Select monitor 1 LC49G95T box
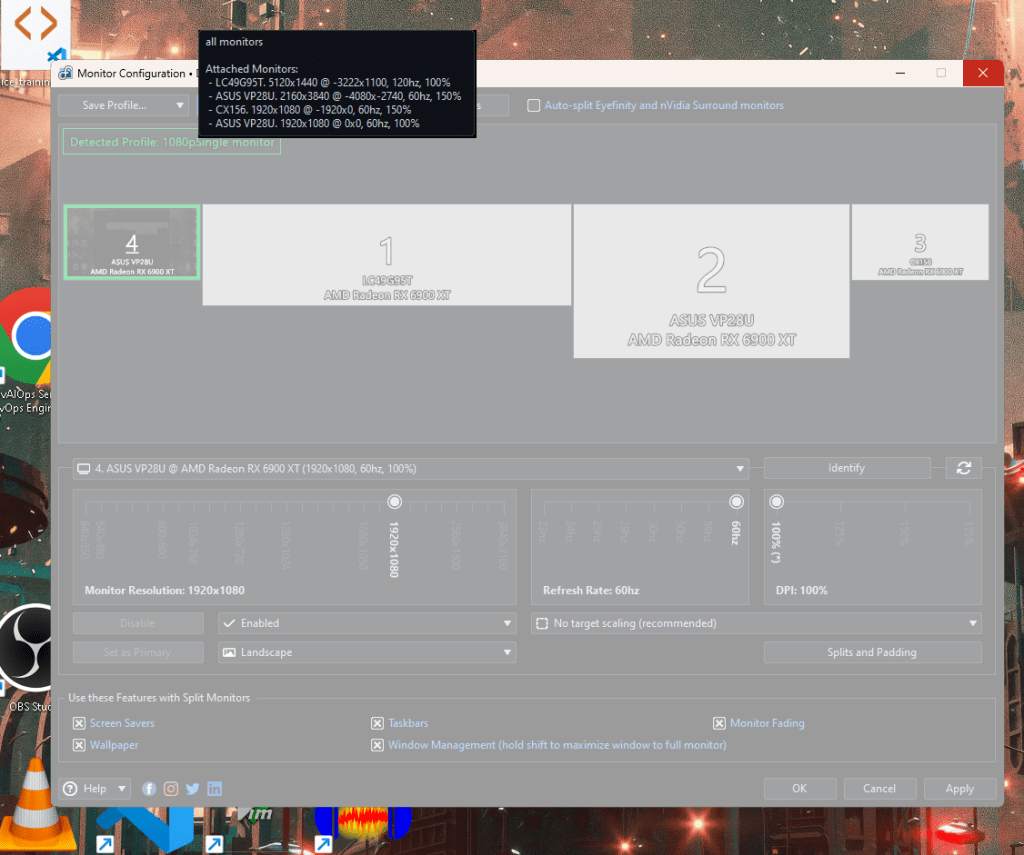Viewport: 1024px width, 855px height. pos(387,255)
